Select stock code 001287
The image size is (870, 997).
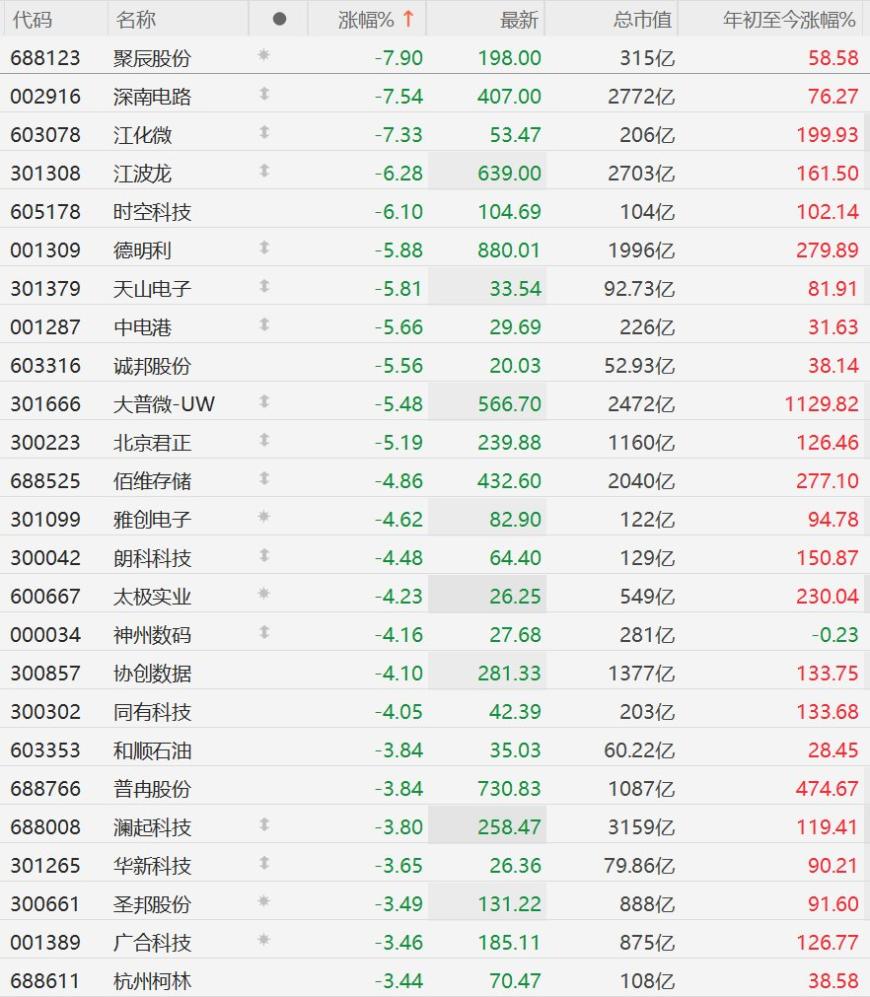coord(45,327)
